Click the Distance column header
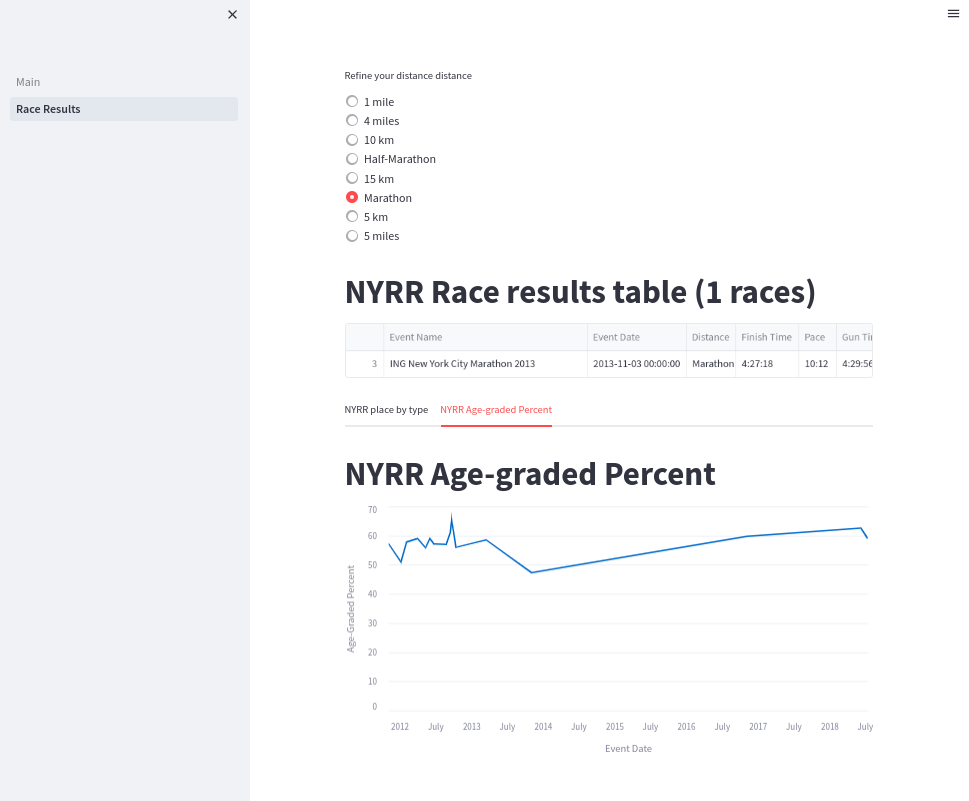Screen dimensions: 969x801 point(710,337)
